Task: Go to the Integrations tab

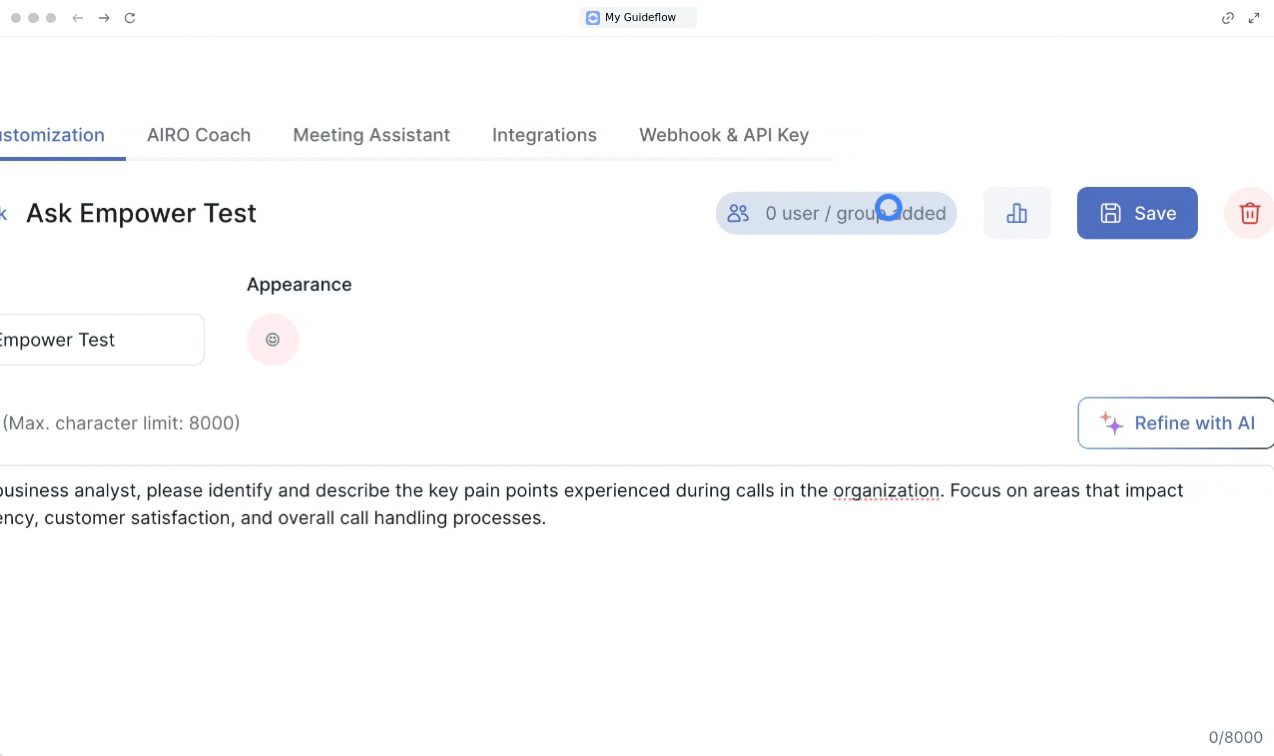Action: click(544, 135)
